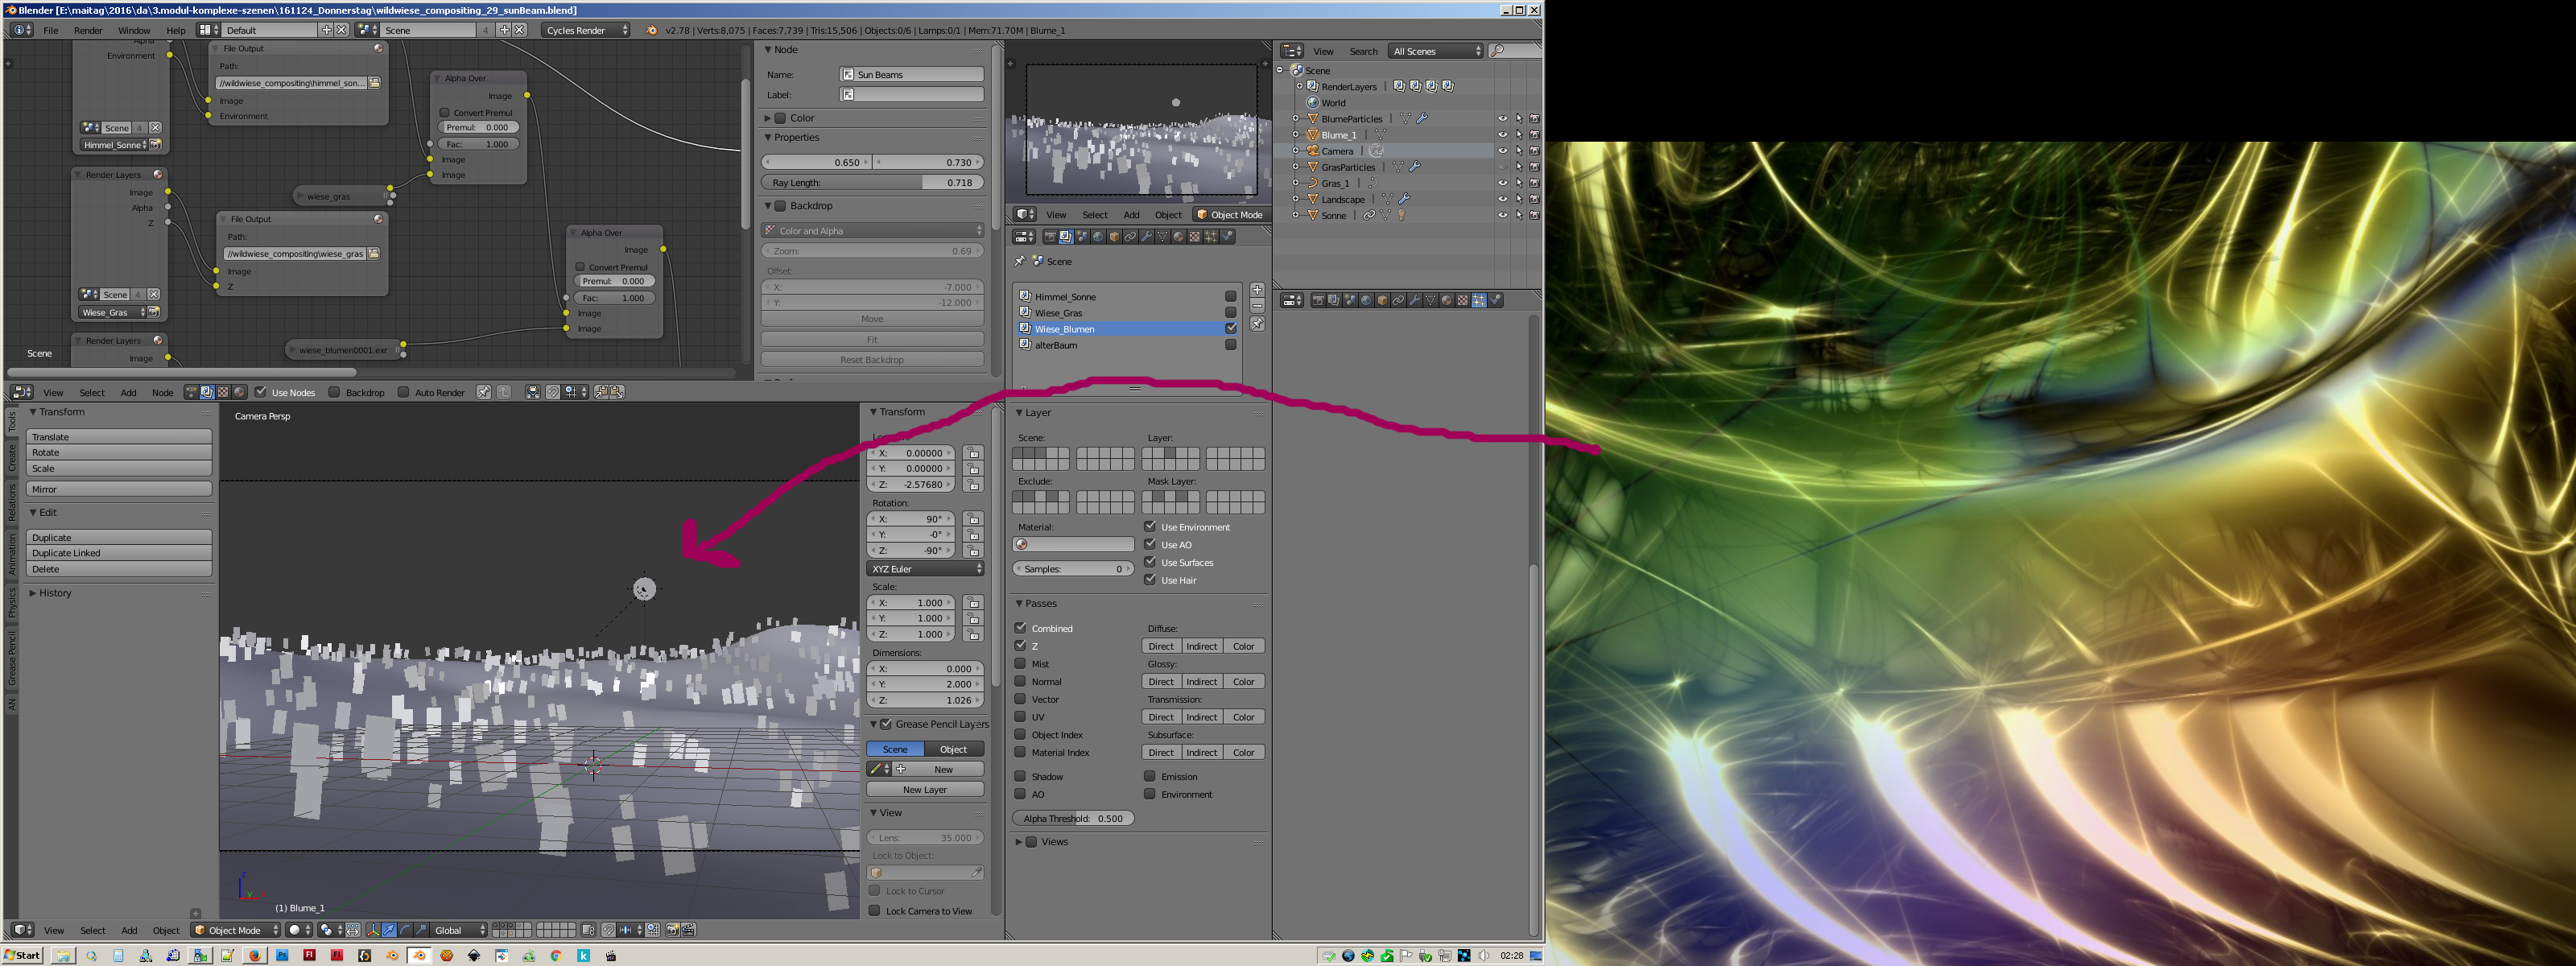Select the alterBaum render layer entry
The width and height of the screenshot is (2576, 966).
pyautogui.click(x=1056, y=345)
